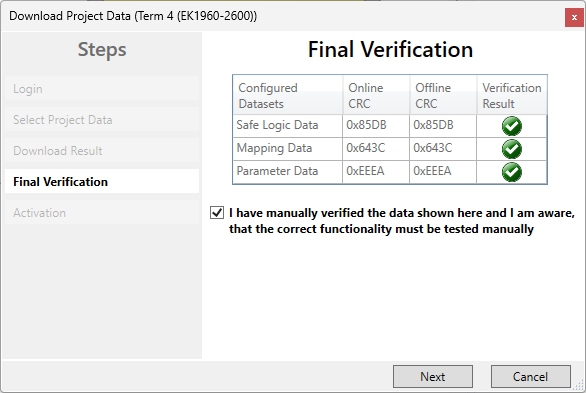Click the green checkmark for Safe Logic Data
Screen dimensions: 586x393
click(512, 126)
